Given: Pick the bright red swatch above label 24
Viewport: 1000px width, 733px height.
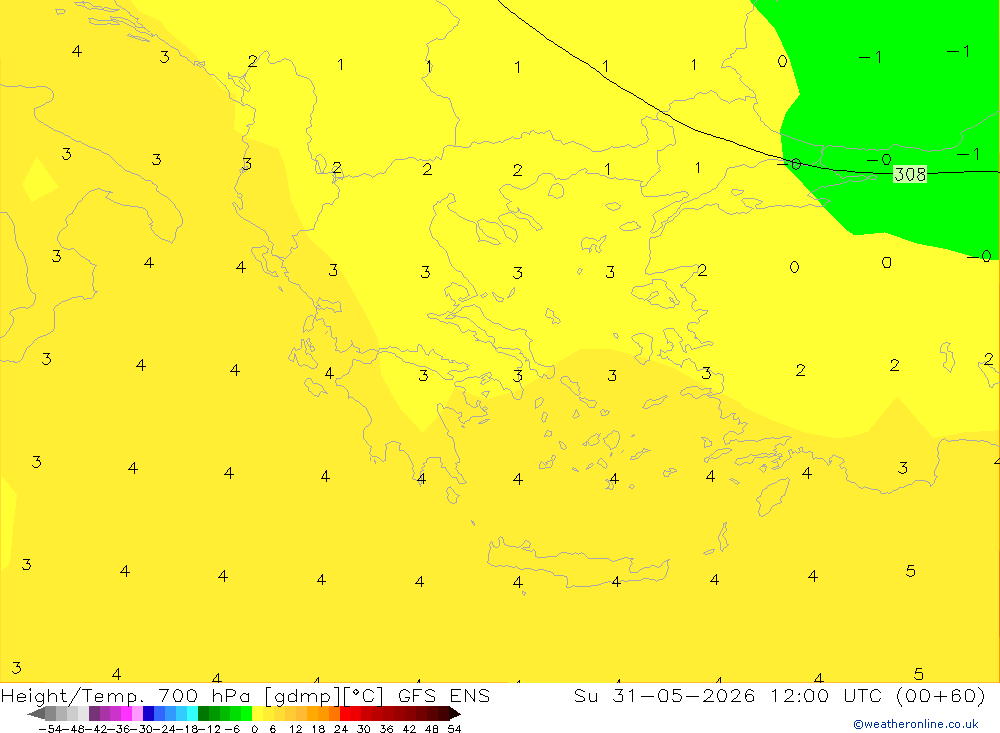Looking at the screenshot, I should 345,714.
